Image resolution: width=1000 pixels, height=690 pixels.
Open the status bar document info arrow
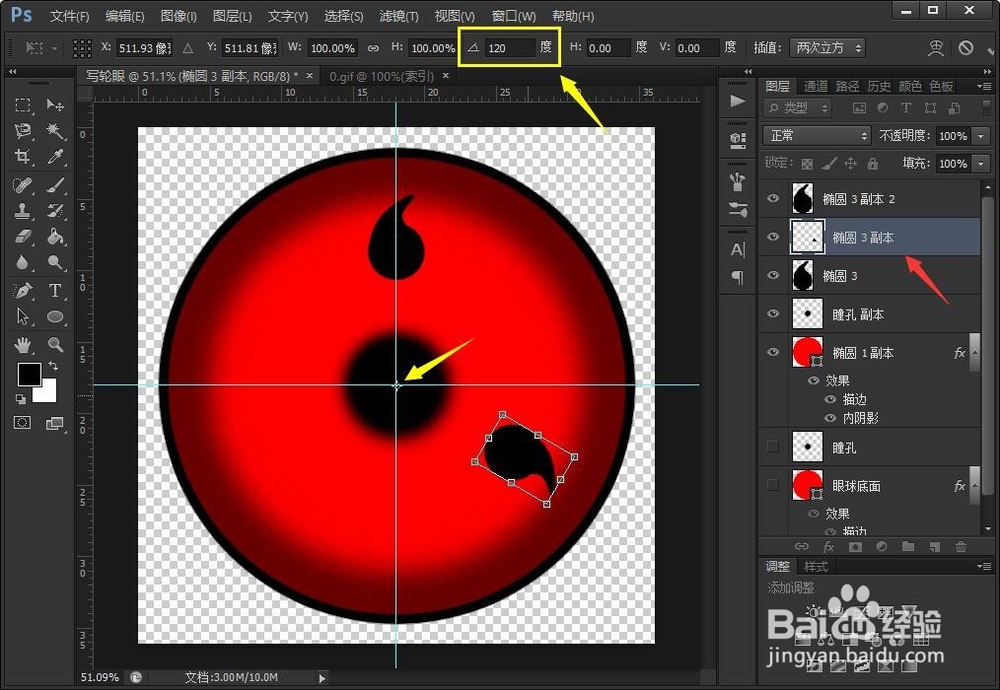322,678
